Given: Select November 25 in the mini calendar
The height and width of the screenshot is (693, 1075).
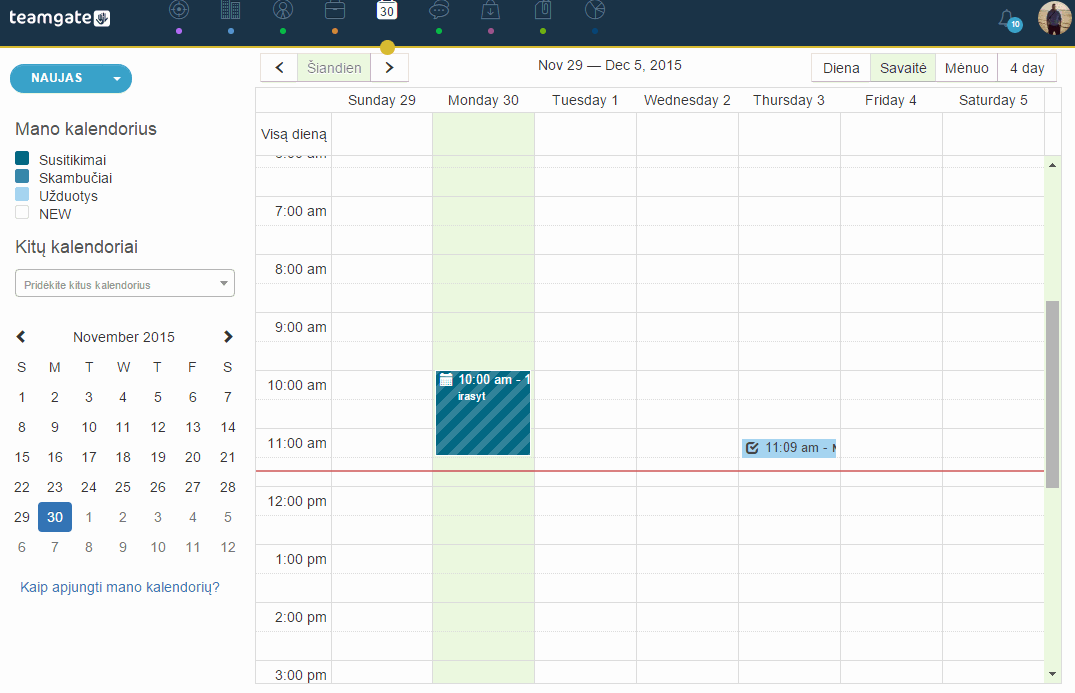Looking at the screenshot, I should tap(123, 487).
